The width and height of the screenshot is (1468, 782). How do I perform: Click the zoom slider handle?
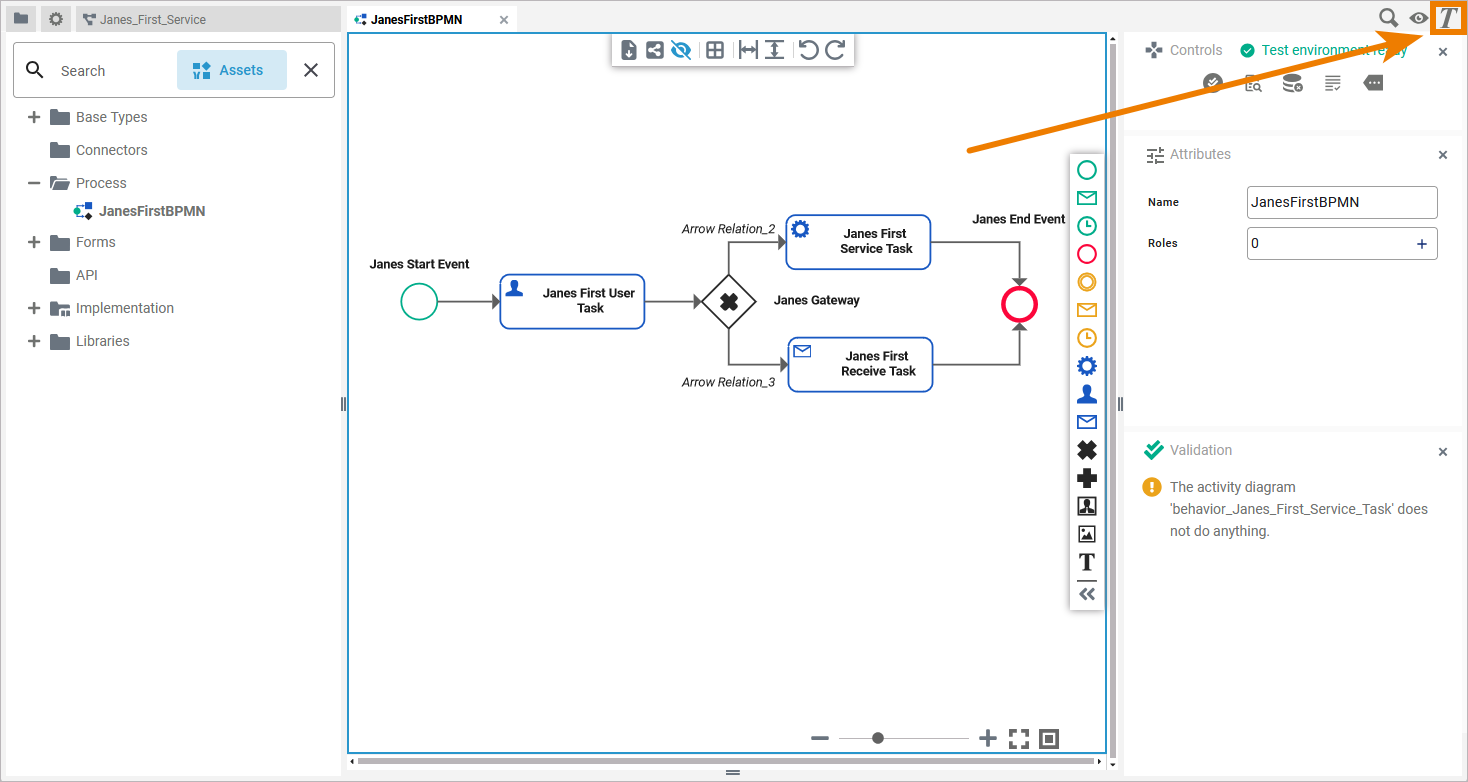878,738
